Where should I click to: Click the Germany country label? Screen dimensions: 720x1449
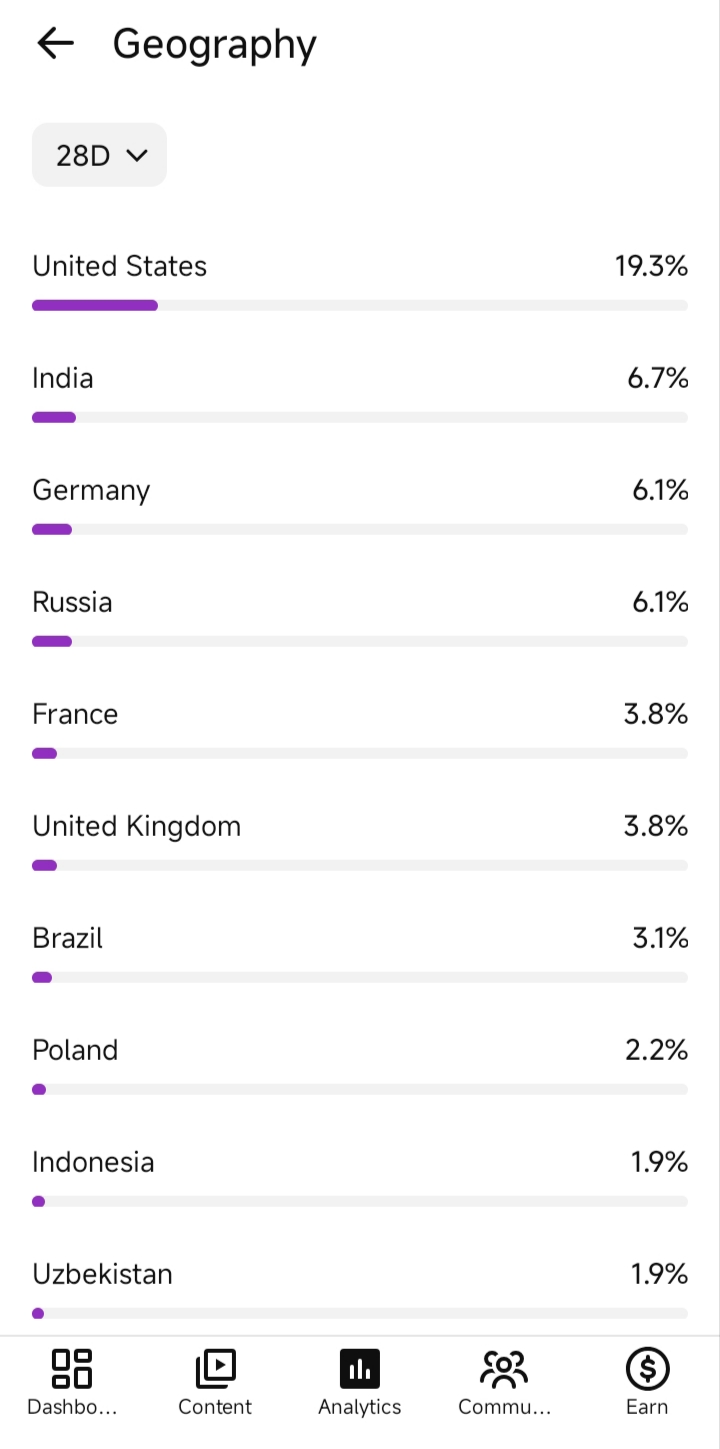91,490
